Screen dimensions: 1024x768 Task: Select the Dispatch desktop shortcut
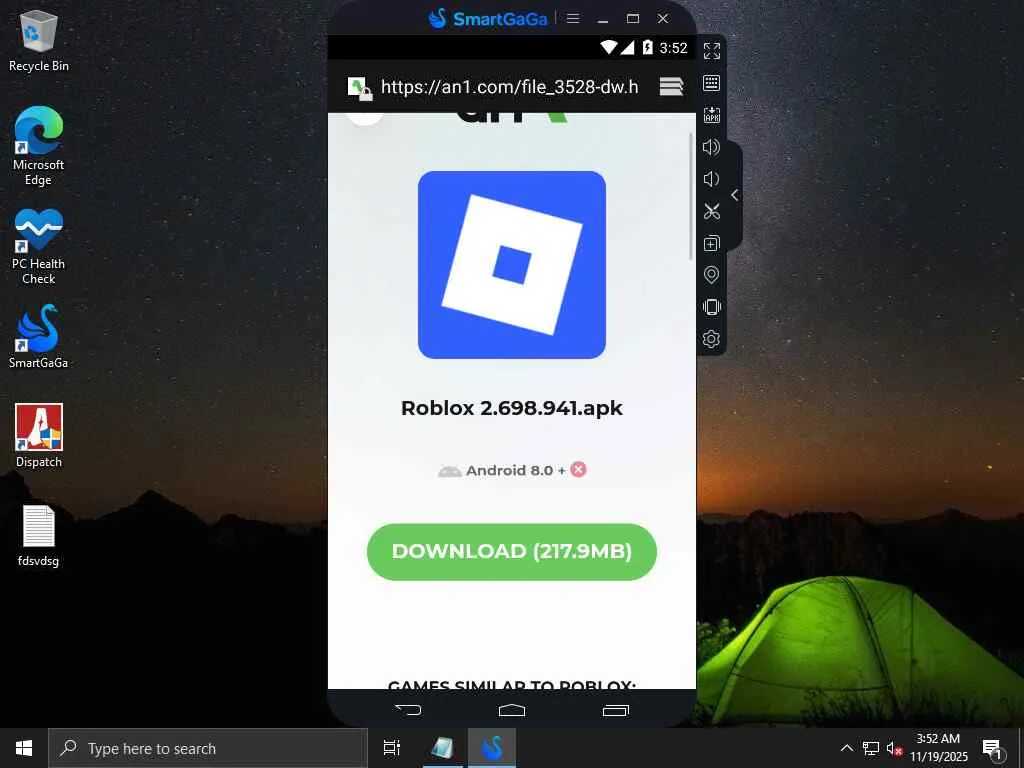(39, 436)
